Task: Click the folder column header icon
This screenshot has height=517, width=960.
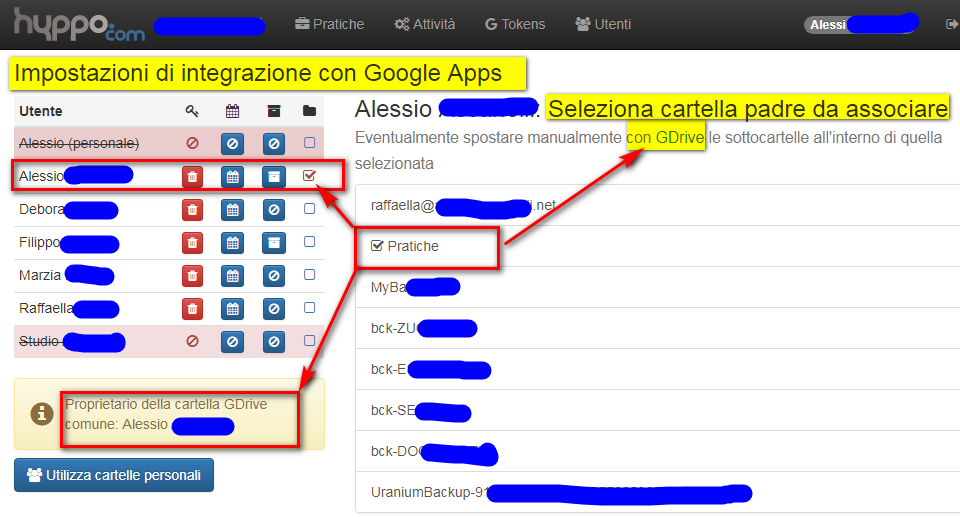Action: point(309,111)
